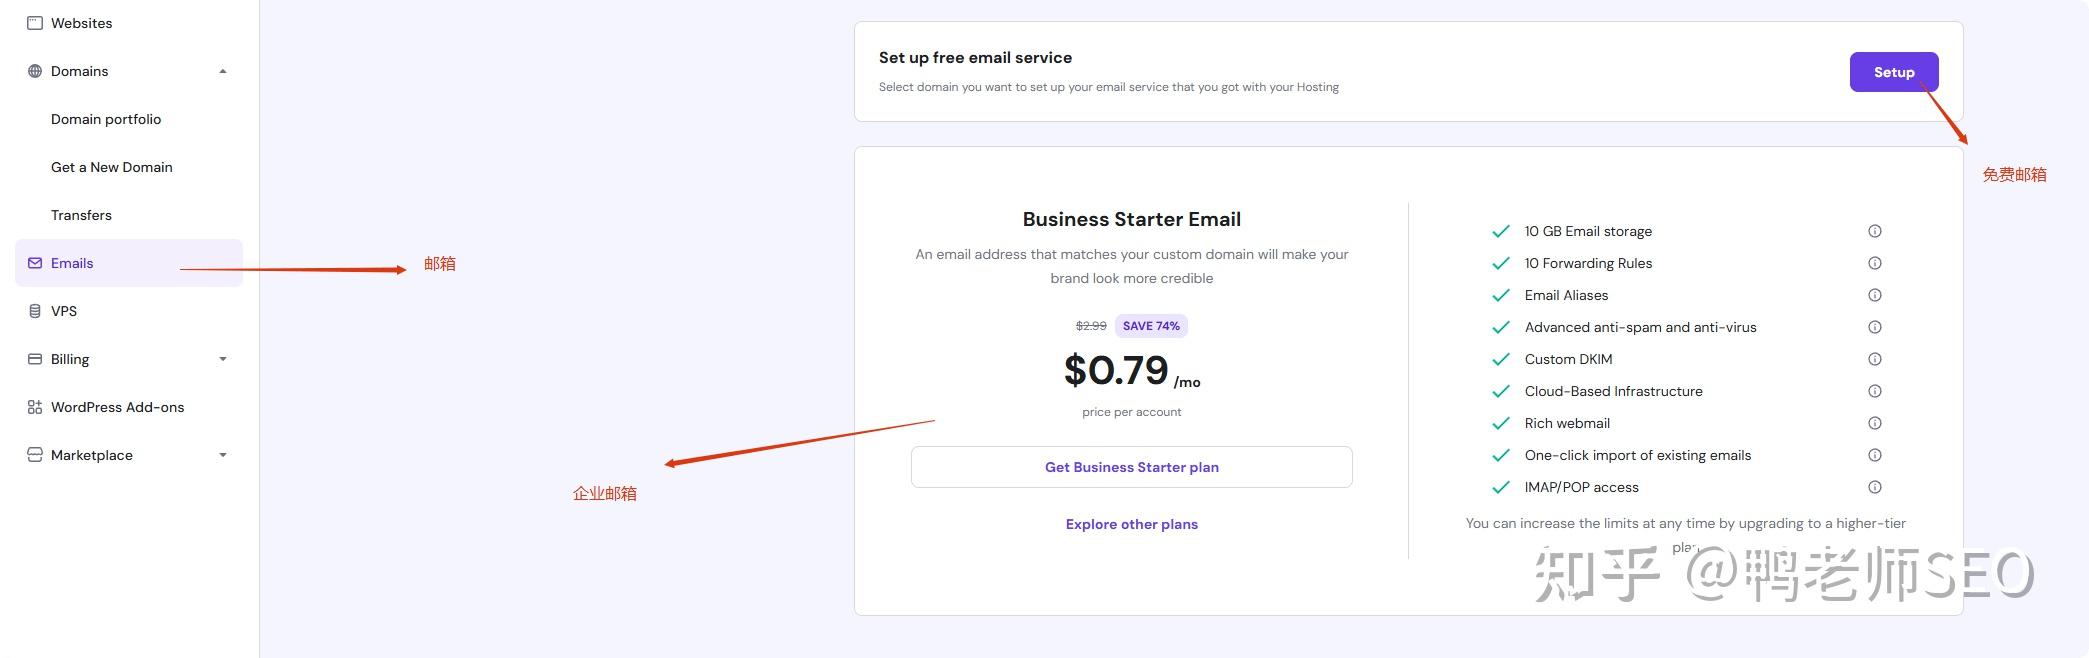Collapse the Domains menu arrow
The width and height of the screenshot is (2089, 658).
click(223, 71)
